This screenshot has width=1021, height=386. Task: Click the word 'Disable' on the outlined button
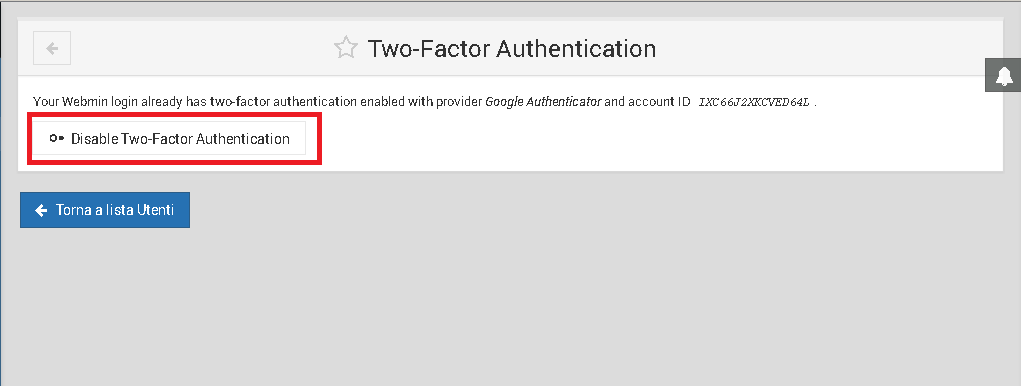pyautogui.click(x=94, y=139)
